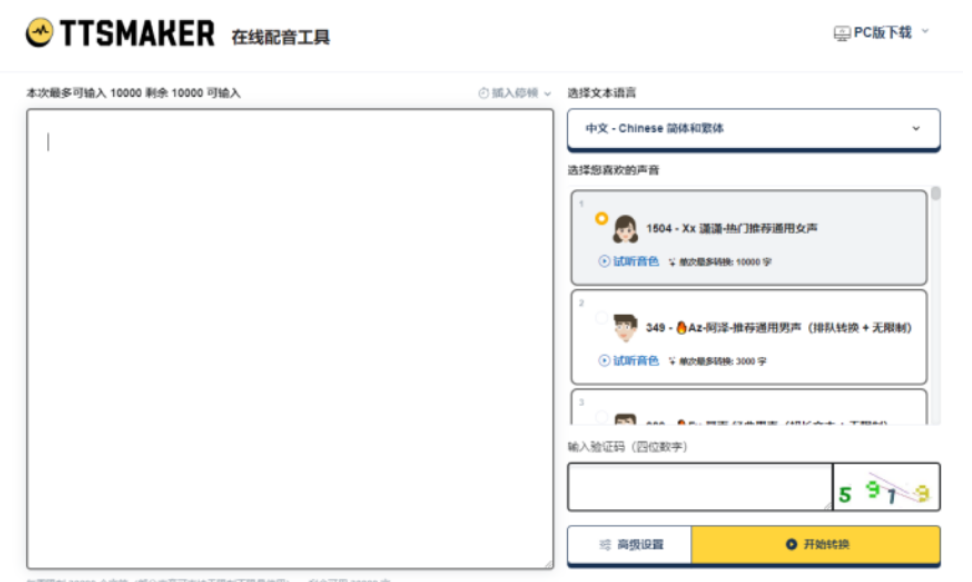
Task: Click the 试听音色 link for 阿泽 voice
Action: pyautogui.click(x=635, y=361)
